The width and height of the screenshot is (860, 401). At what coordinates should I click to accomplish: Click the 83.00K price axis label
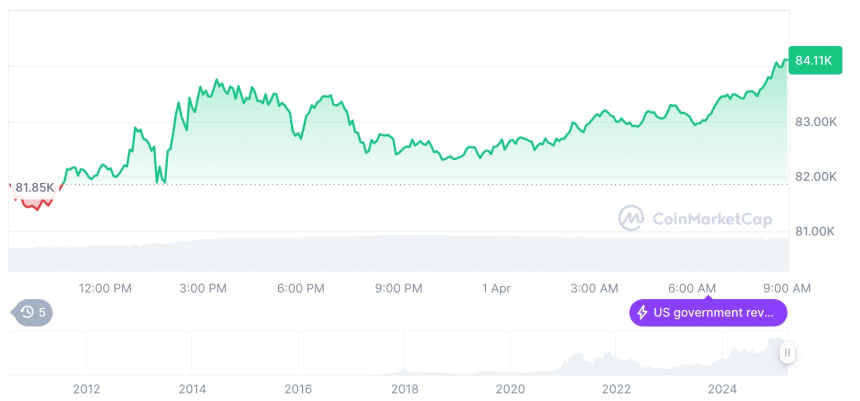(x=815, y=122)
